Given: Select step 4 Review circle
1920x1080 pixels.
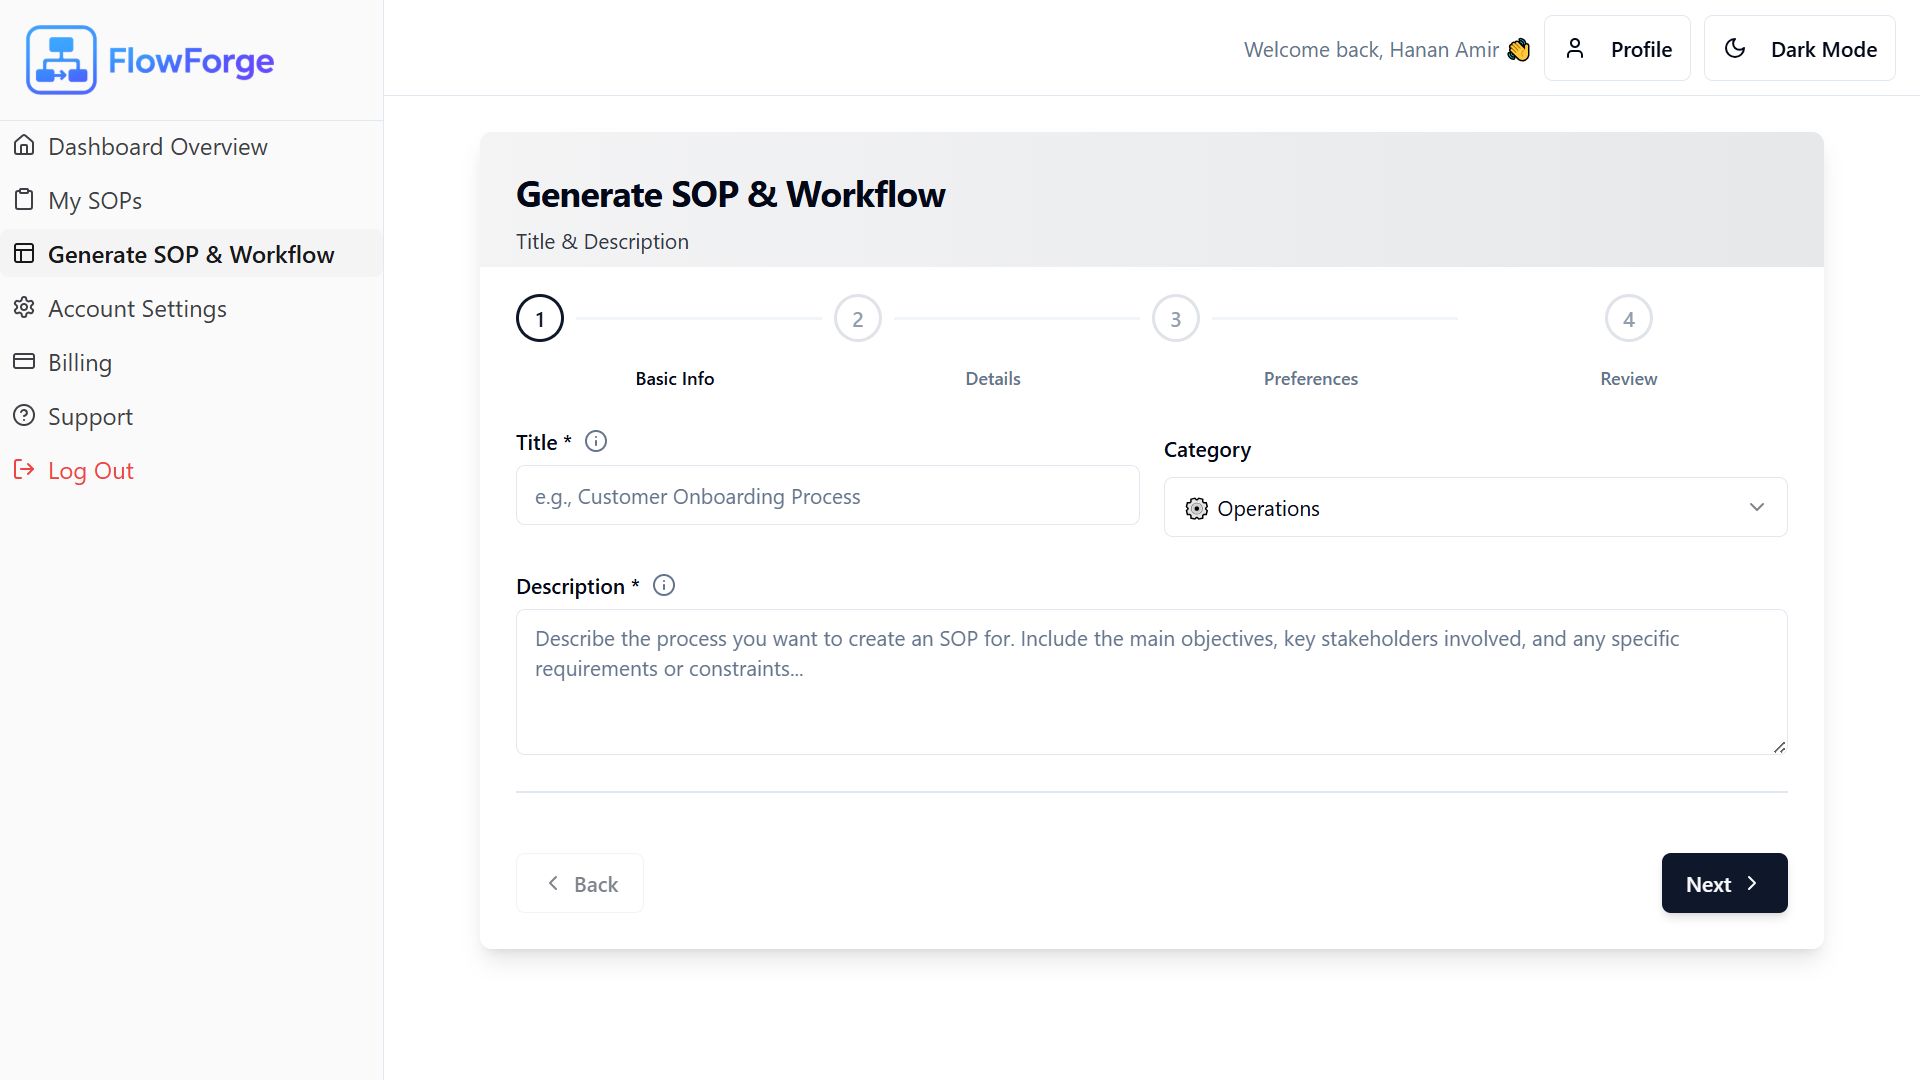Looking at the screenshot, I should pos(1628,319).
